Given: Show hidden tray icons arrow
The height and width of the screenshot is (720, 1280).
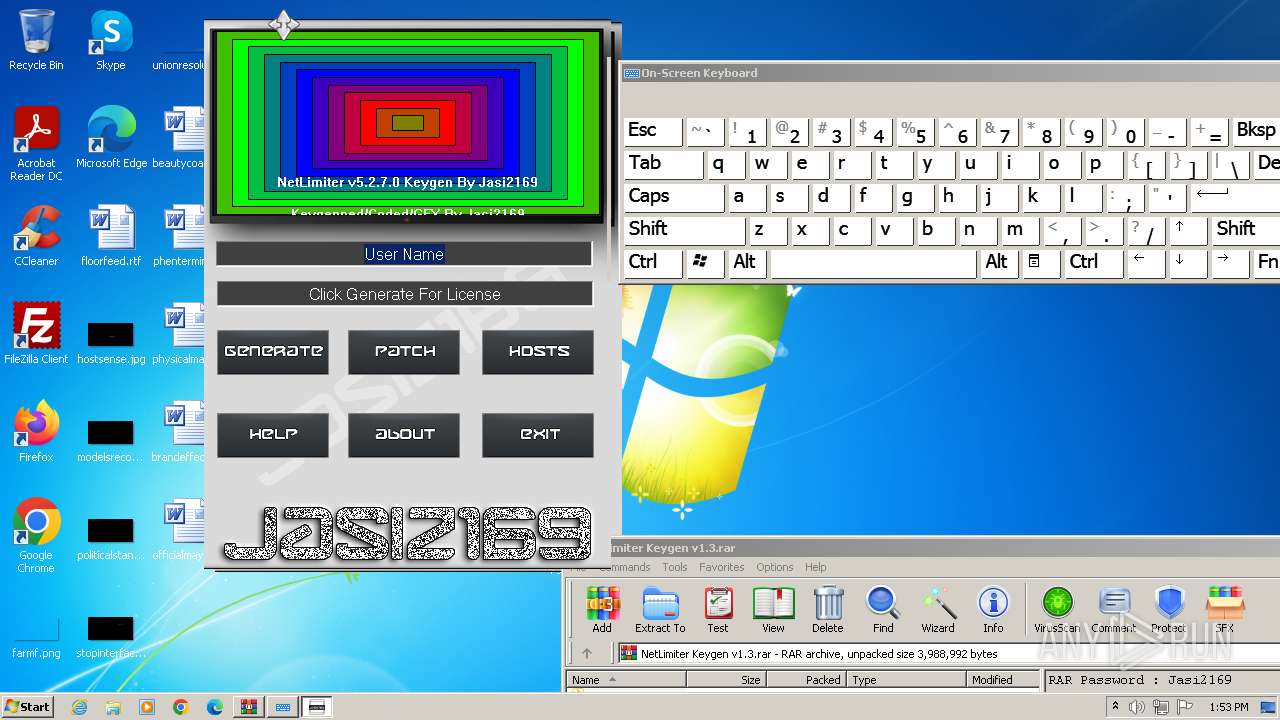Looking at the screenshot, I should (x=1115, y=707).
